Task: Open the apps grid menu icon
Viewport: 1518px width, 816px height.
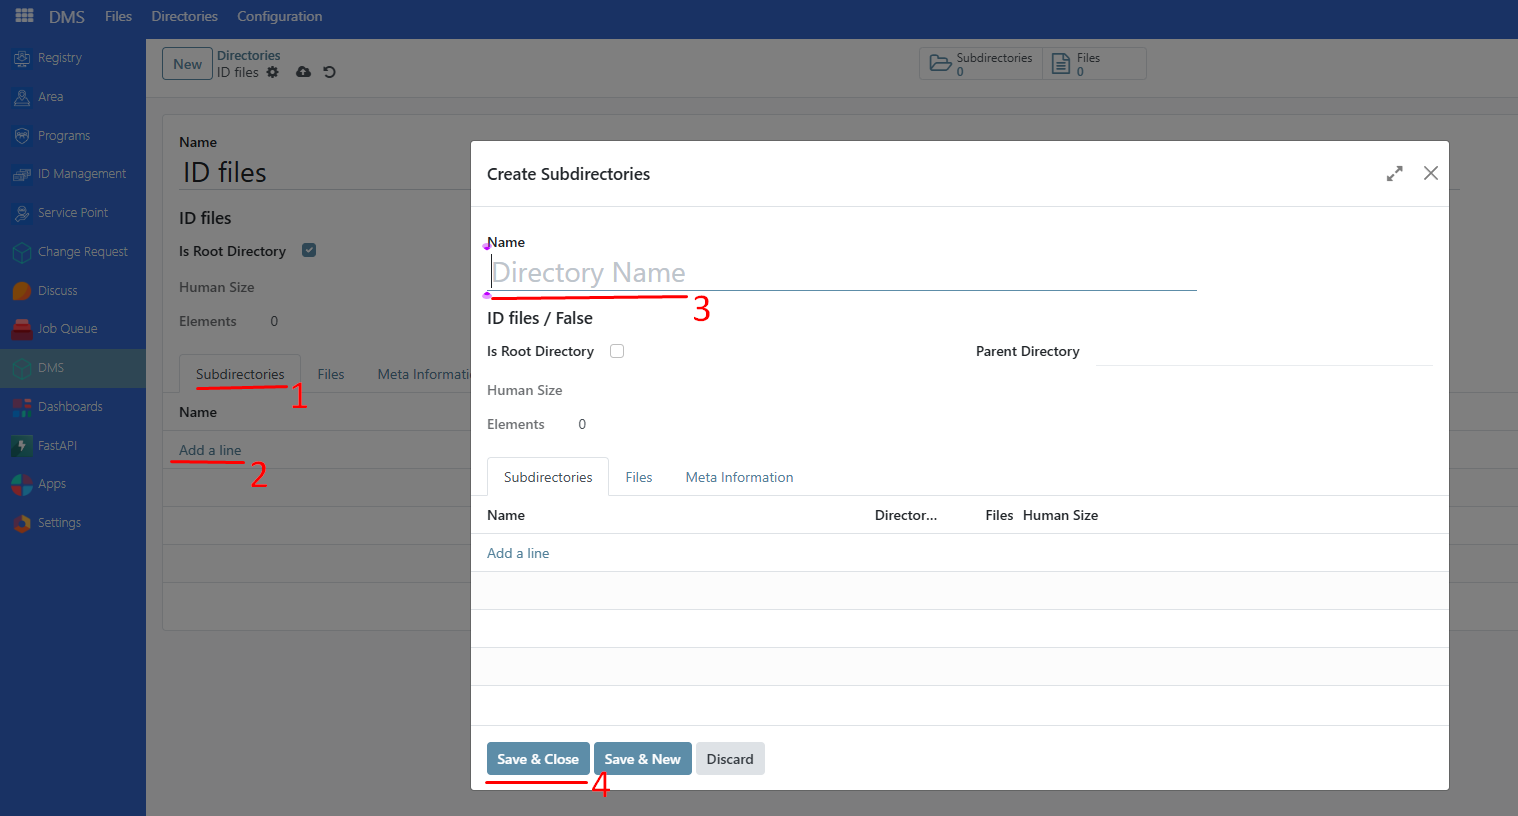Action: point(24,16)
